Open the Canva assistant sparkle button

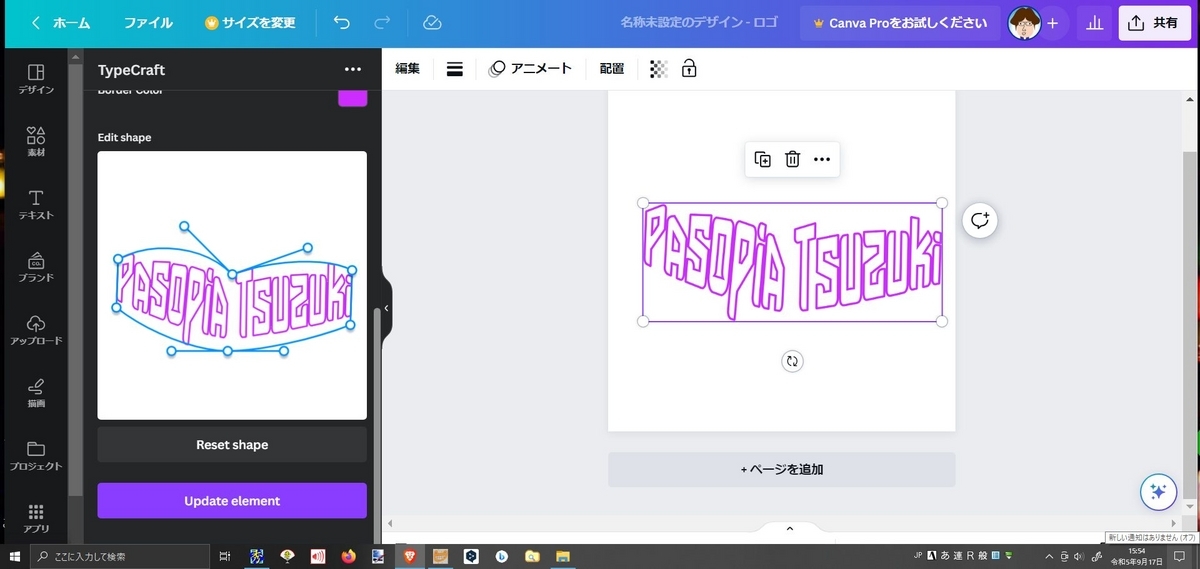point(1158,491)
